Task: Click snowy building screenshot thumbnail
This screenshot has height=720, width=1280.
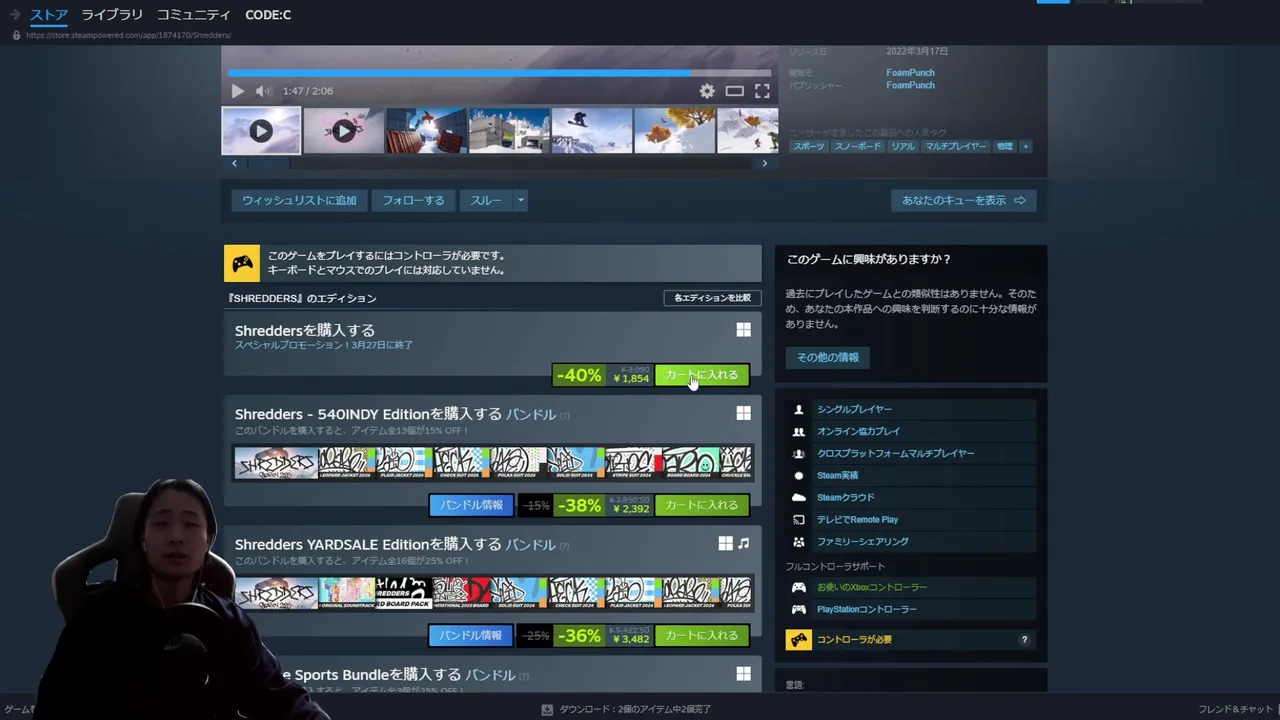Action: click(509, 130)
